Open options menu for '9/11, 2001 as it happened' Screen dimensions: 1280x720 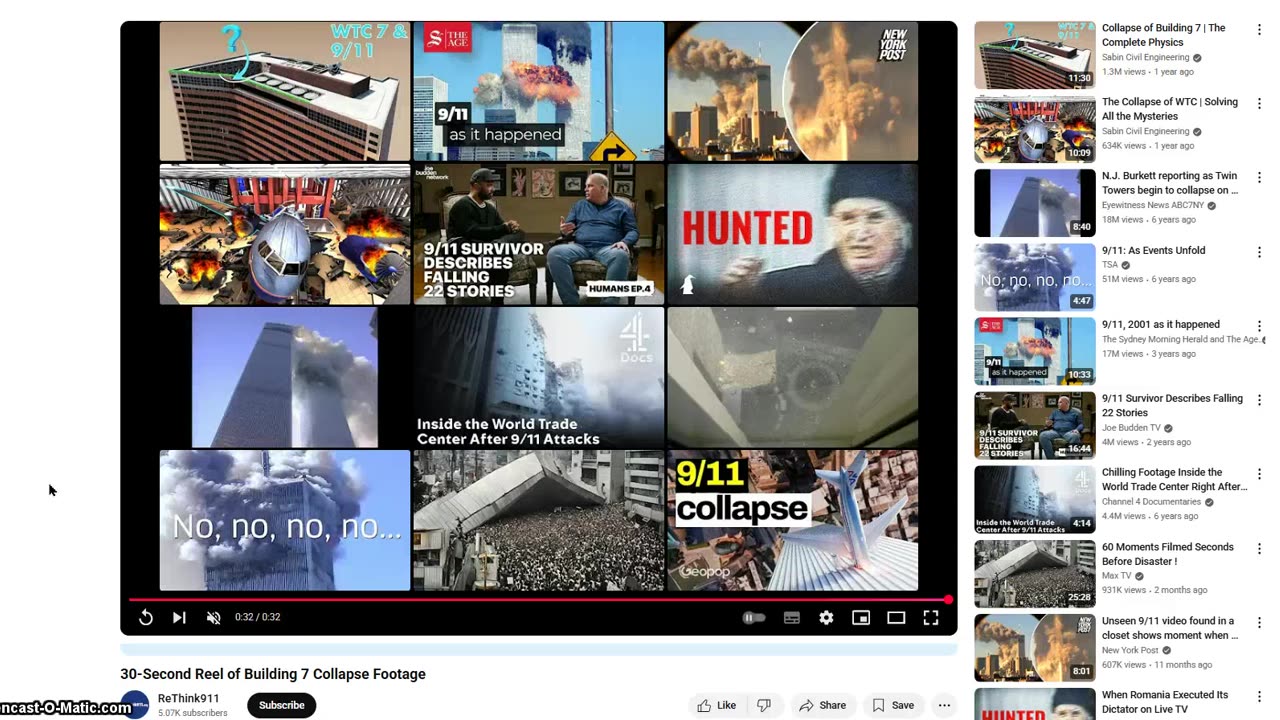click(1259, 326)
